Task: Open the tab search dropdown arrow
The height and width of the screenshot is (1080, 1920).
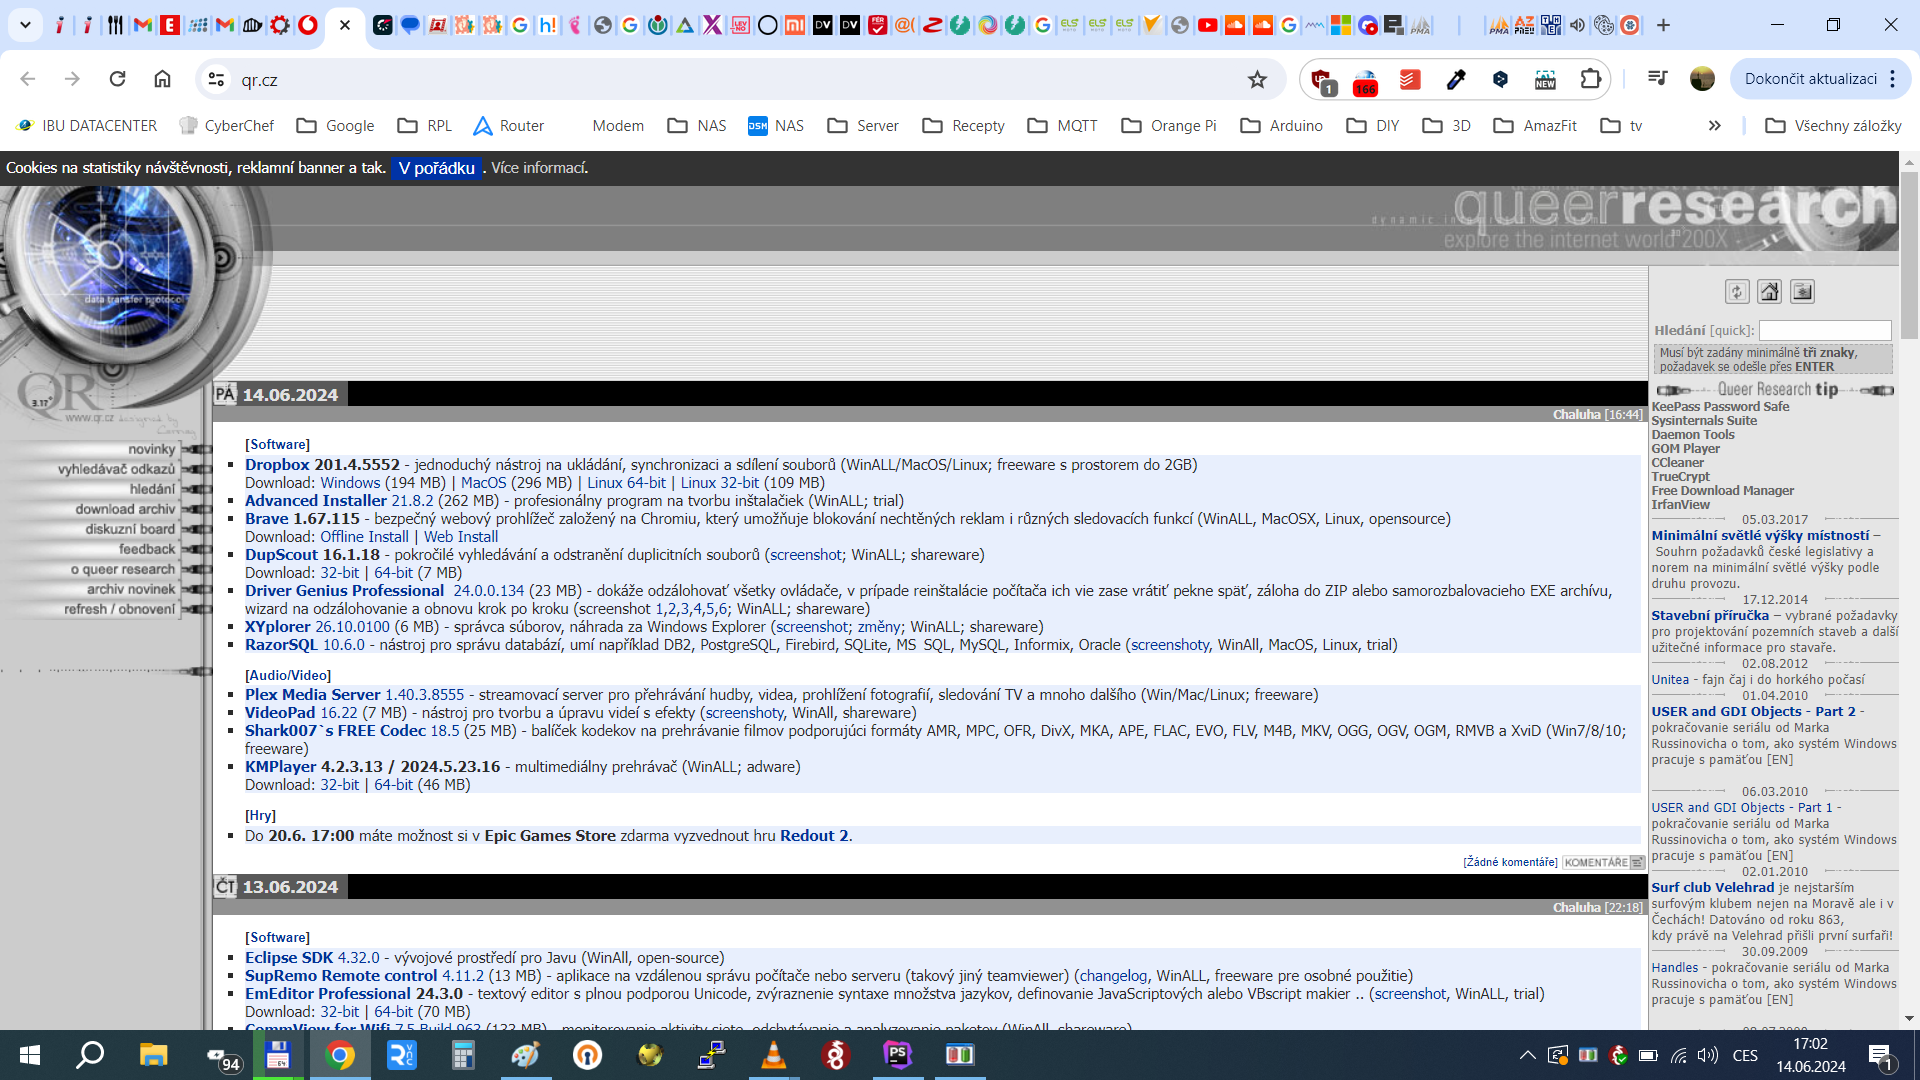Action: (25, 25)
